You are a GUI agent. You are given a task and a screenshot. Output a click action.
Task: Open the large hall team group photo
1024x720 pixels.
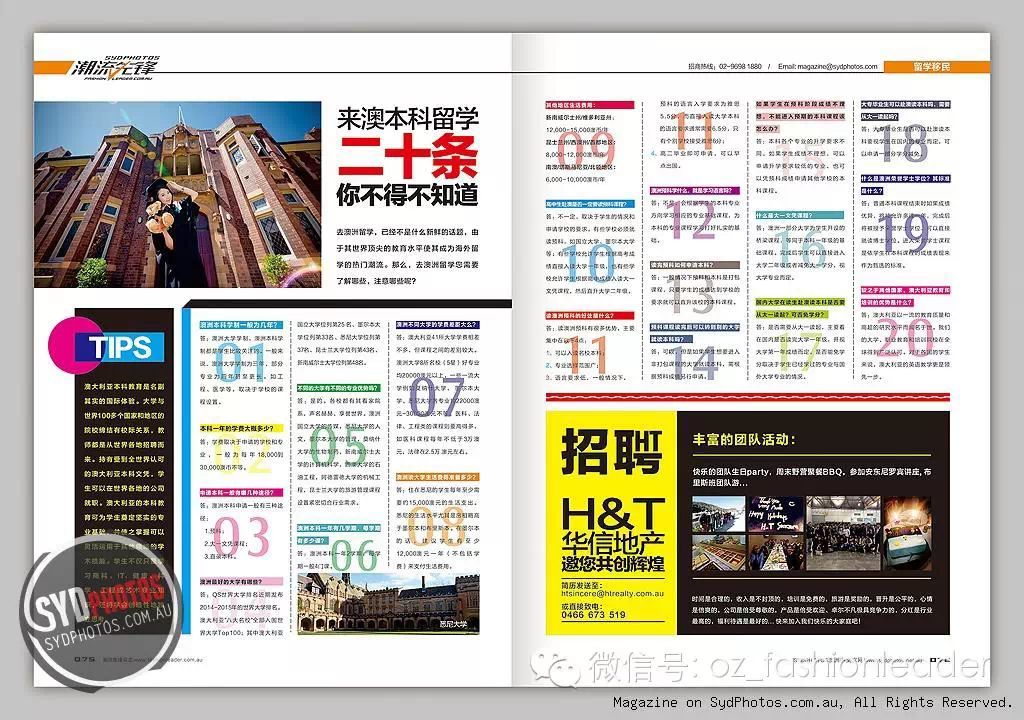click(x=843, y=533)
